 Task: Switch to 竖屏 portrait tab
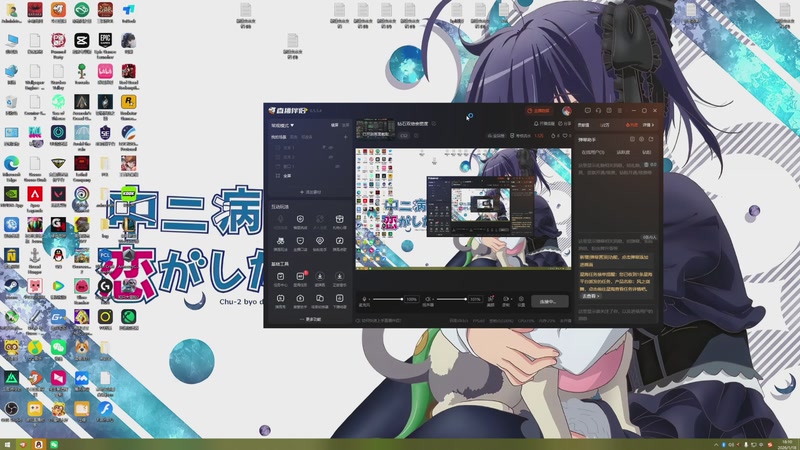coord(345,125)
